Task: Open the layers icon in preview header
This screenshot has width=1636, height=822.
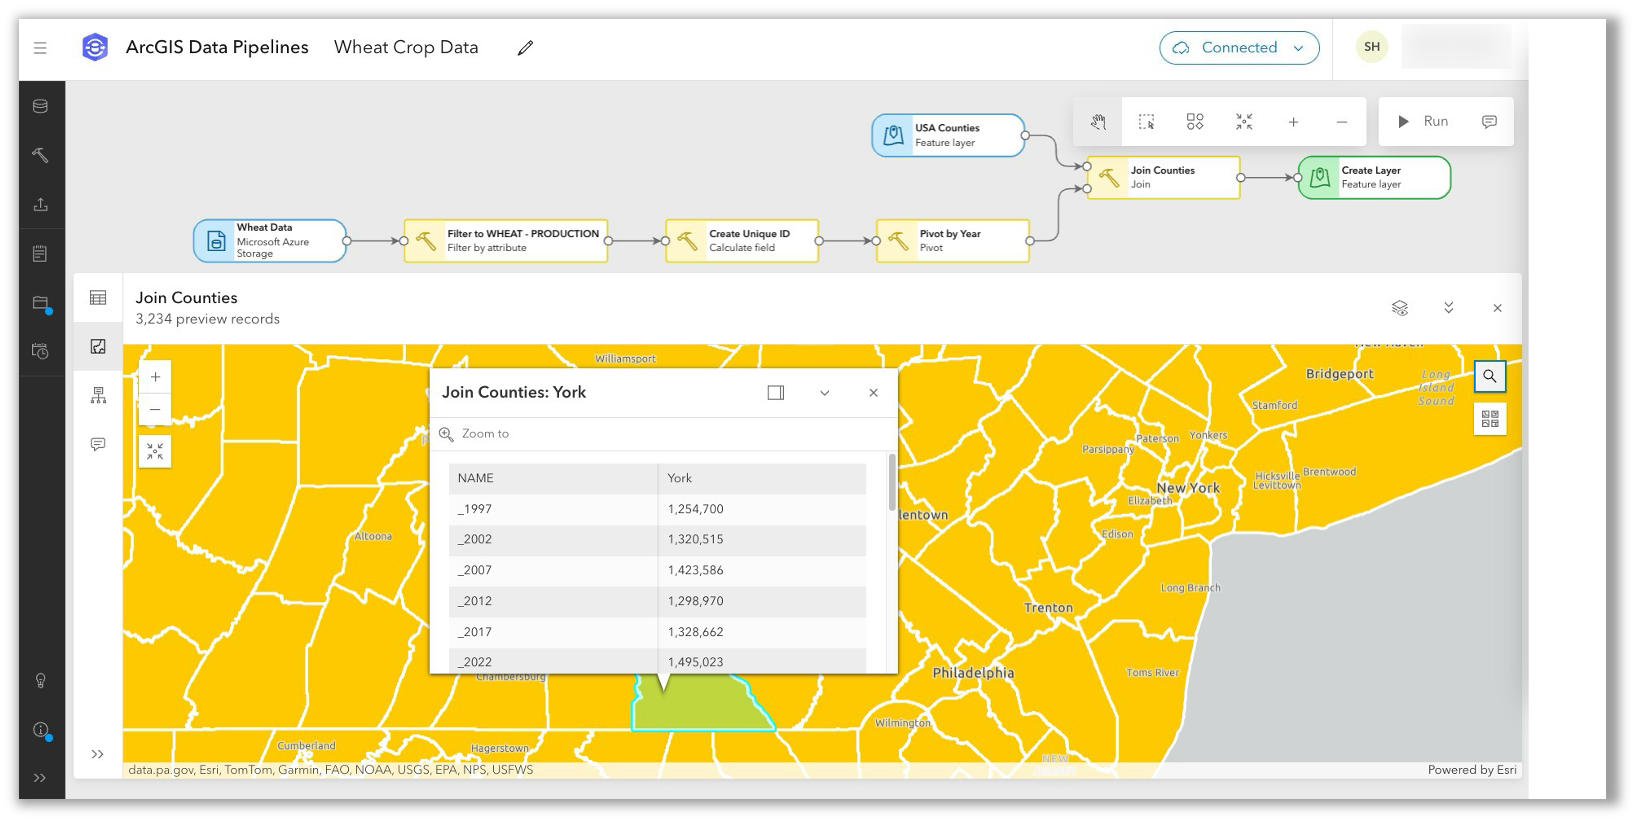Action: coord(1400,308)
